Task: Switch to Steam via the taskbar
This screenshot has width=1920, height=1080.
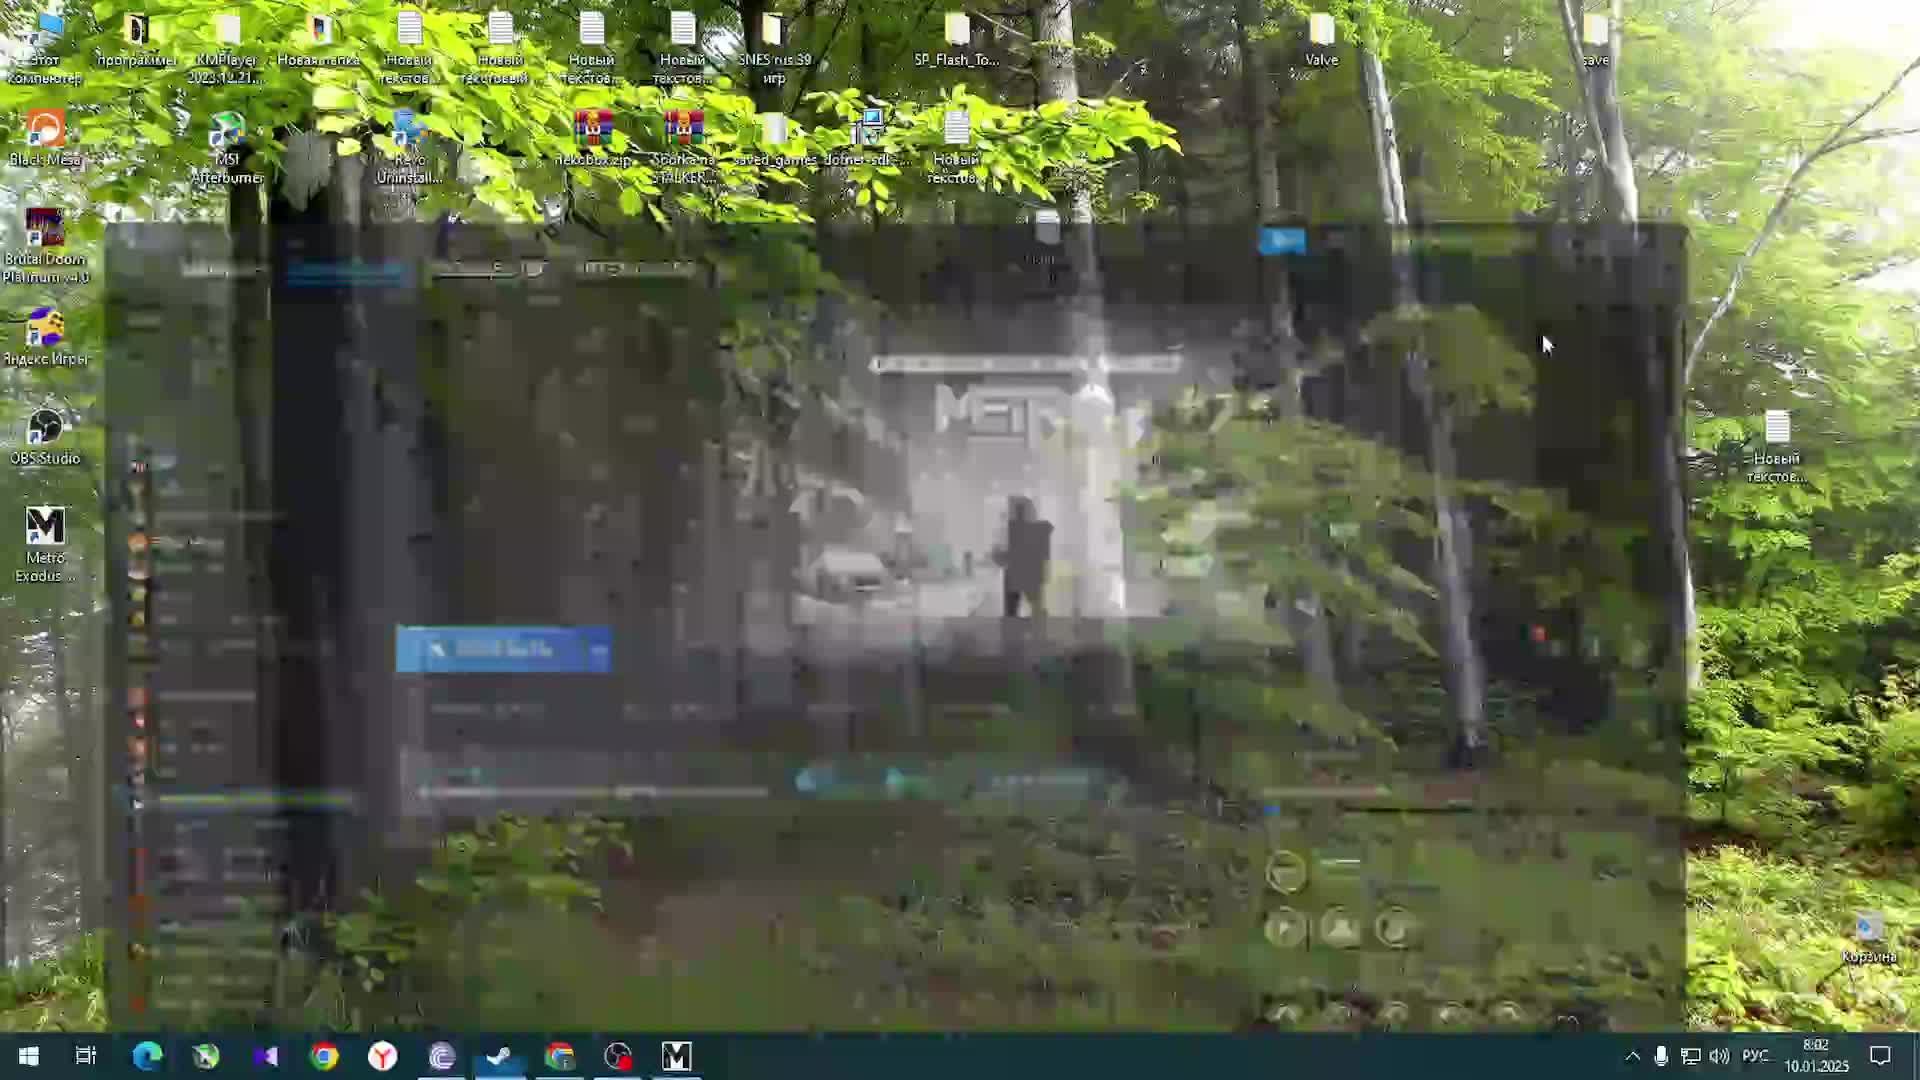Action: [x=500, y=1056]
